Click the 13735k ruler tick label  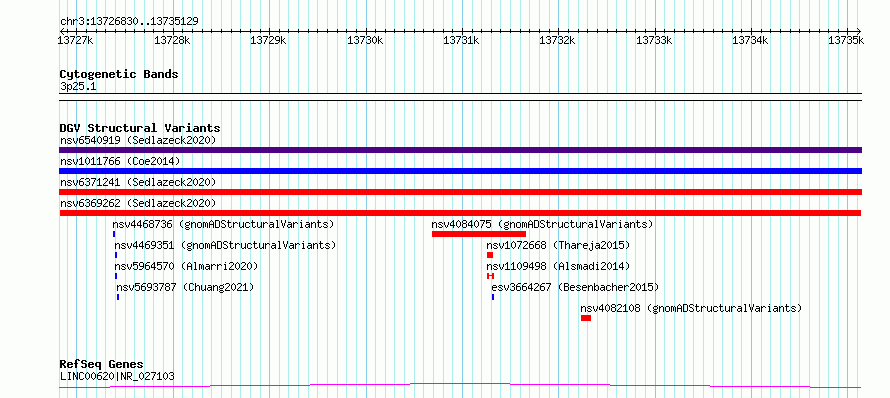(x=846, y=40)
